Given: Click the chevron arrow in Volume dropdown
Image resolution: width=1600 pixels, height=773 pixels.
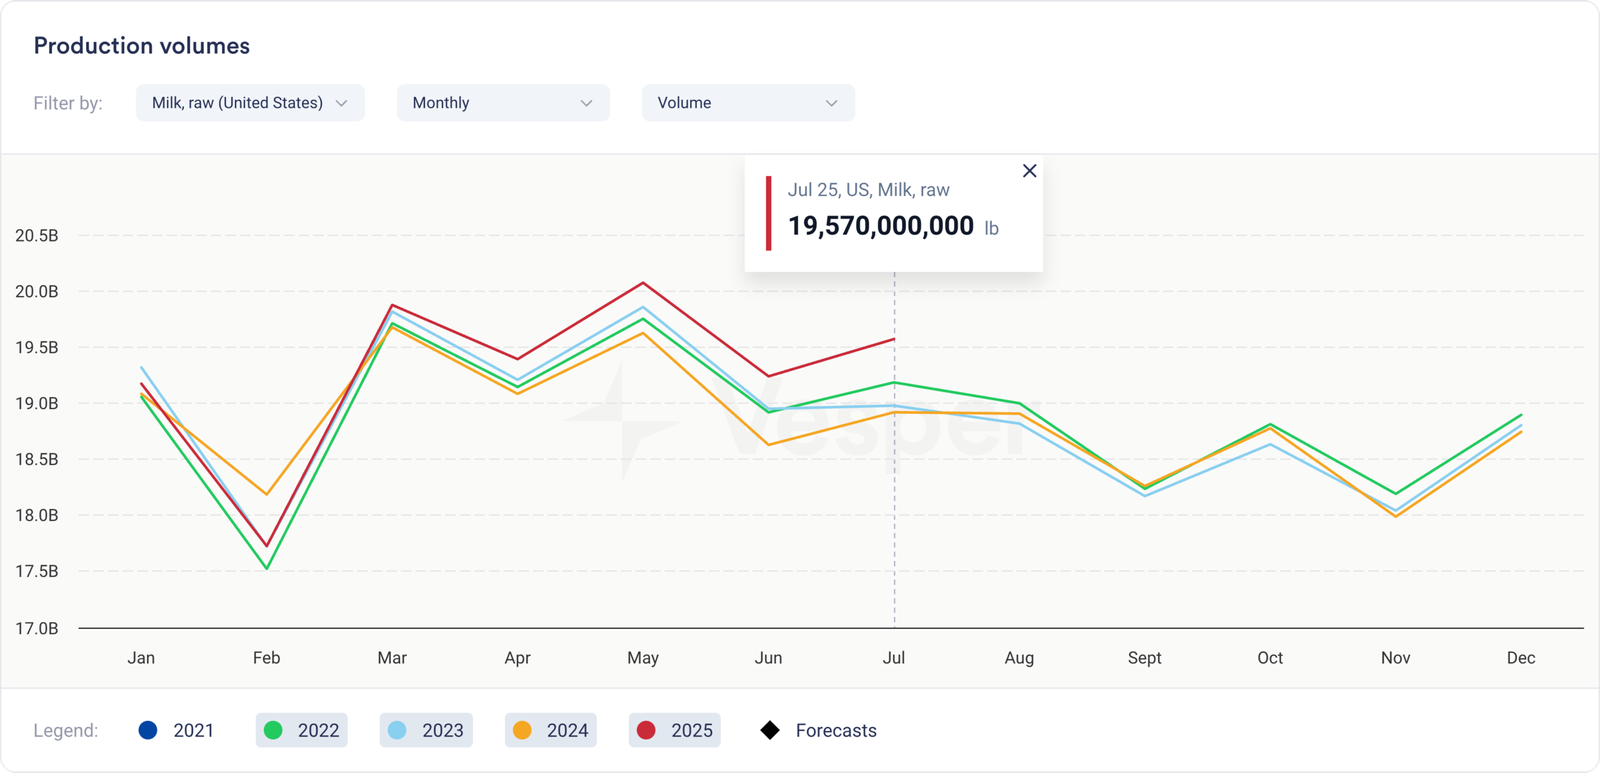Looking at the screenshot, I should pyautogui.click(x=831, y=103).
